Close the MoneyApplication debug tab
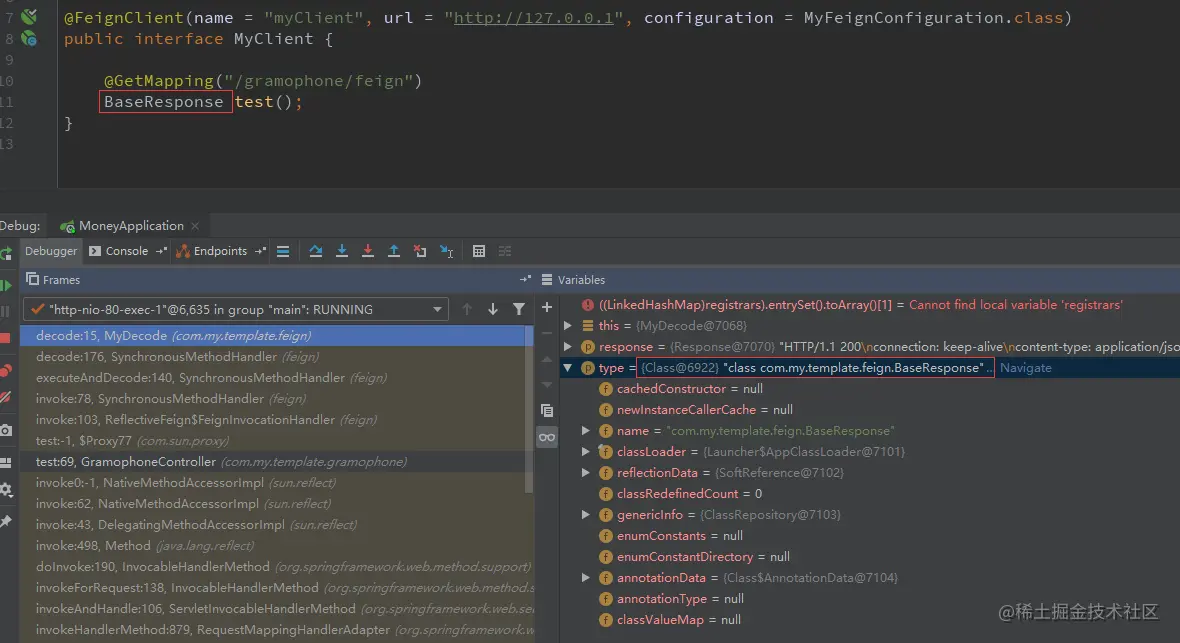Screen dimensions: 1180x643 tap(195, 226)
